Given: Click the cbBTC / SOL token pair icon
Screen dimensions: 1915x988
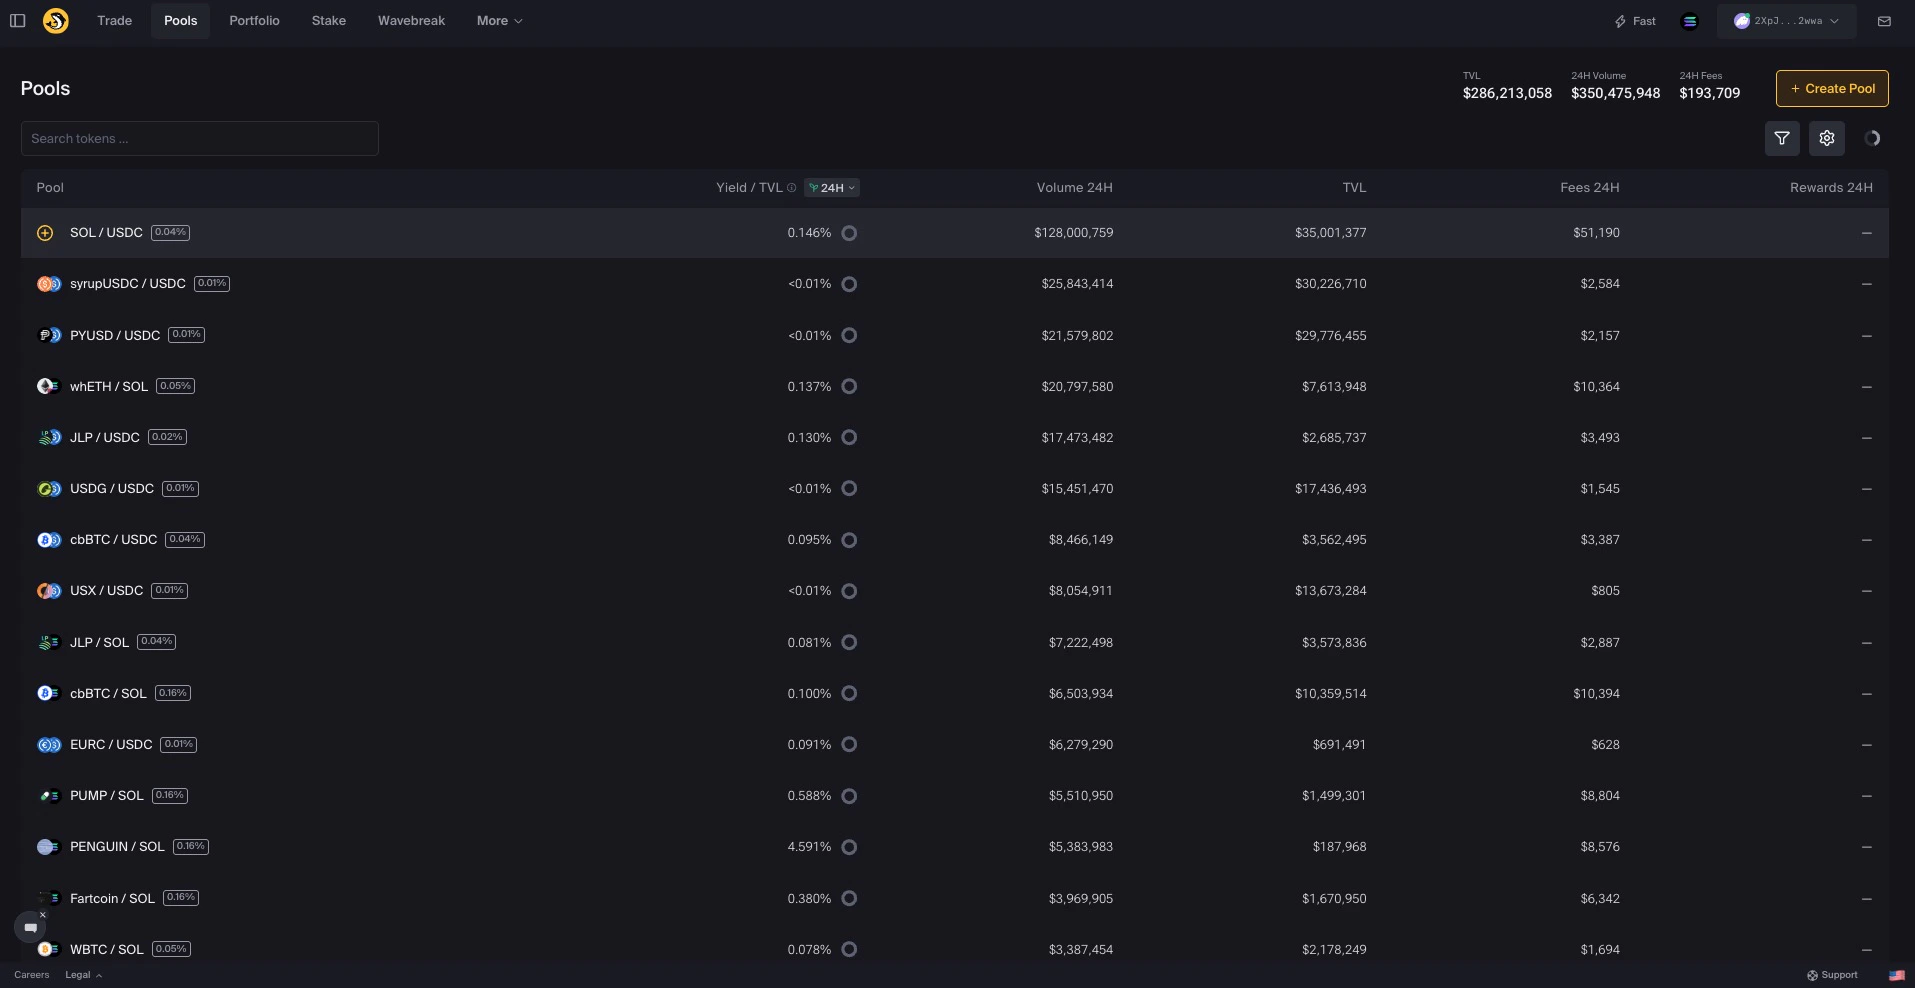Looking at the screenshot, I should tap(49, 693).
